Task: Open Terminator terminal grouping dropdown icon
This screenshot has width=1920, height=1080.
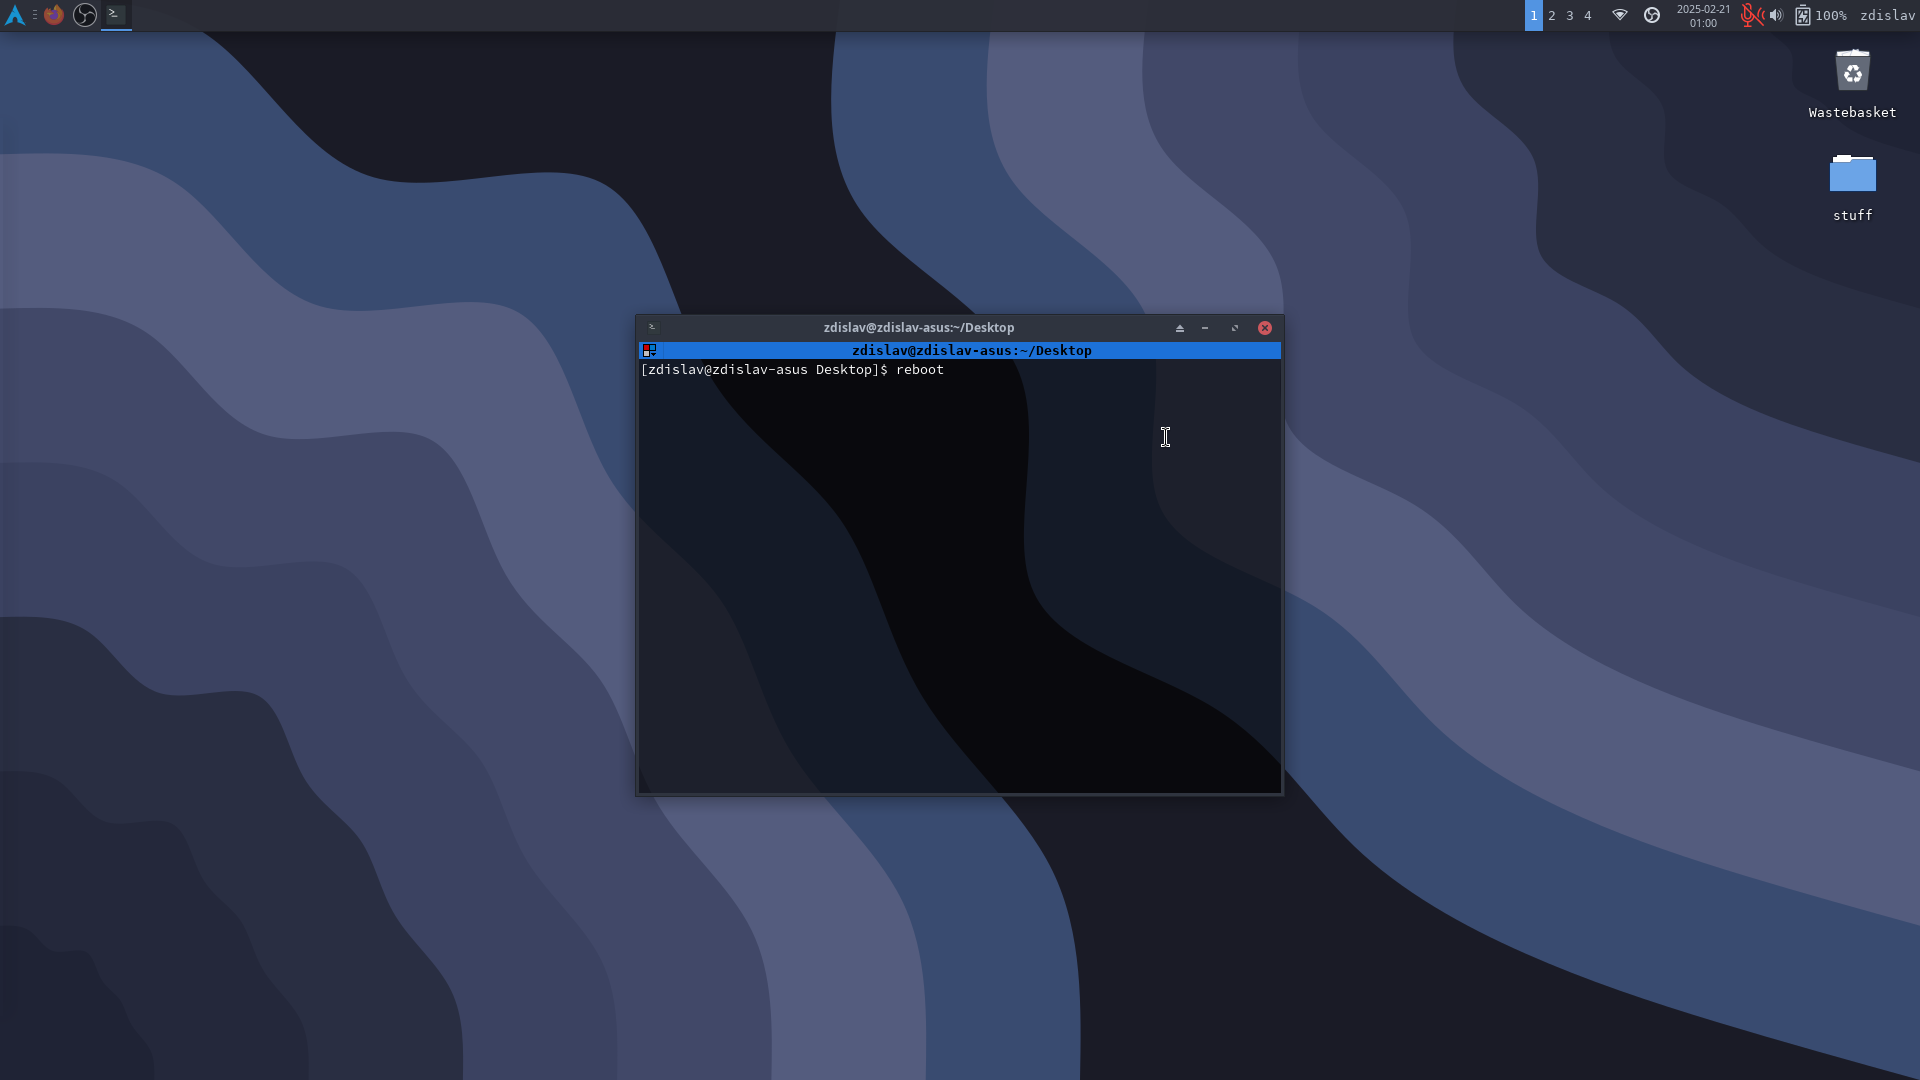Action: 650,351
